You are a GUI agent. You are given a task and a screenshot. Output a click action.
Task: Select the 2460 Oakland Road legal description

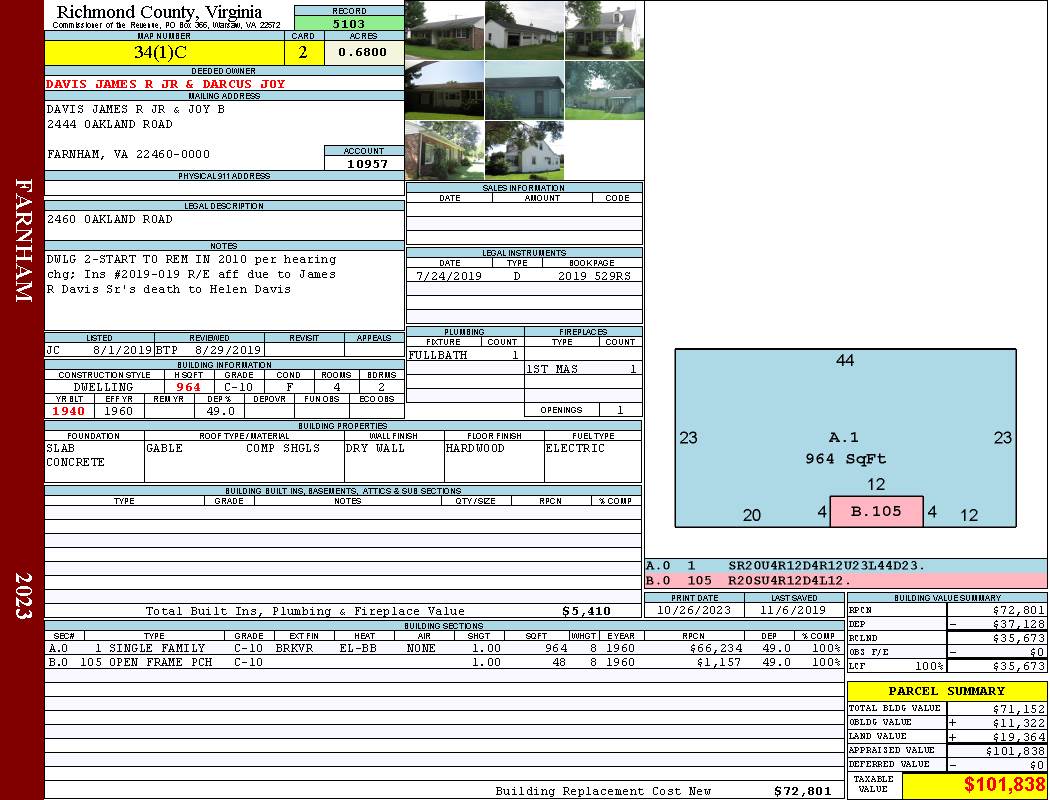point(110,219)
